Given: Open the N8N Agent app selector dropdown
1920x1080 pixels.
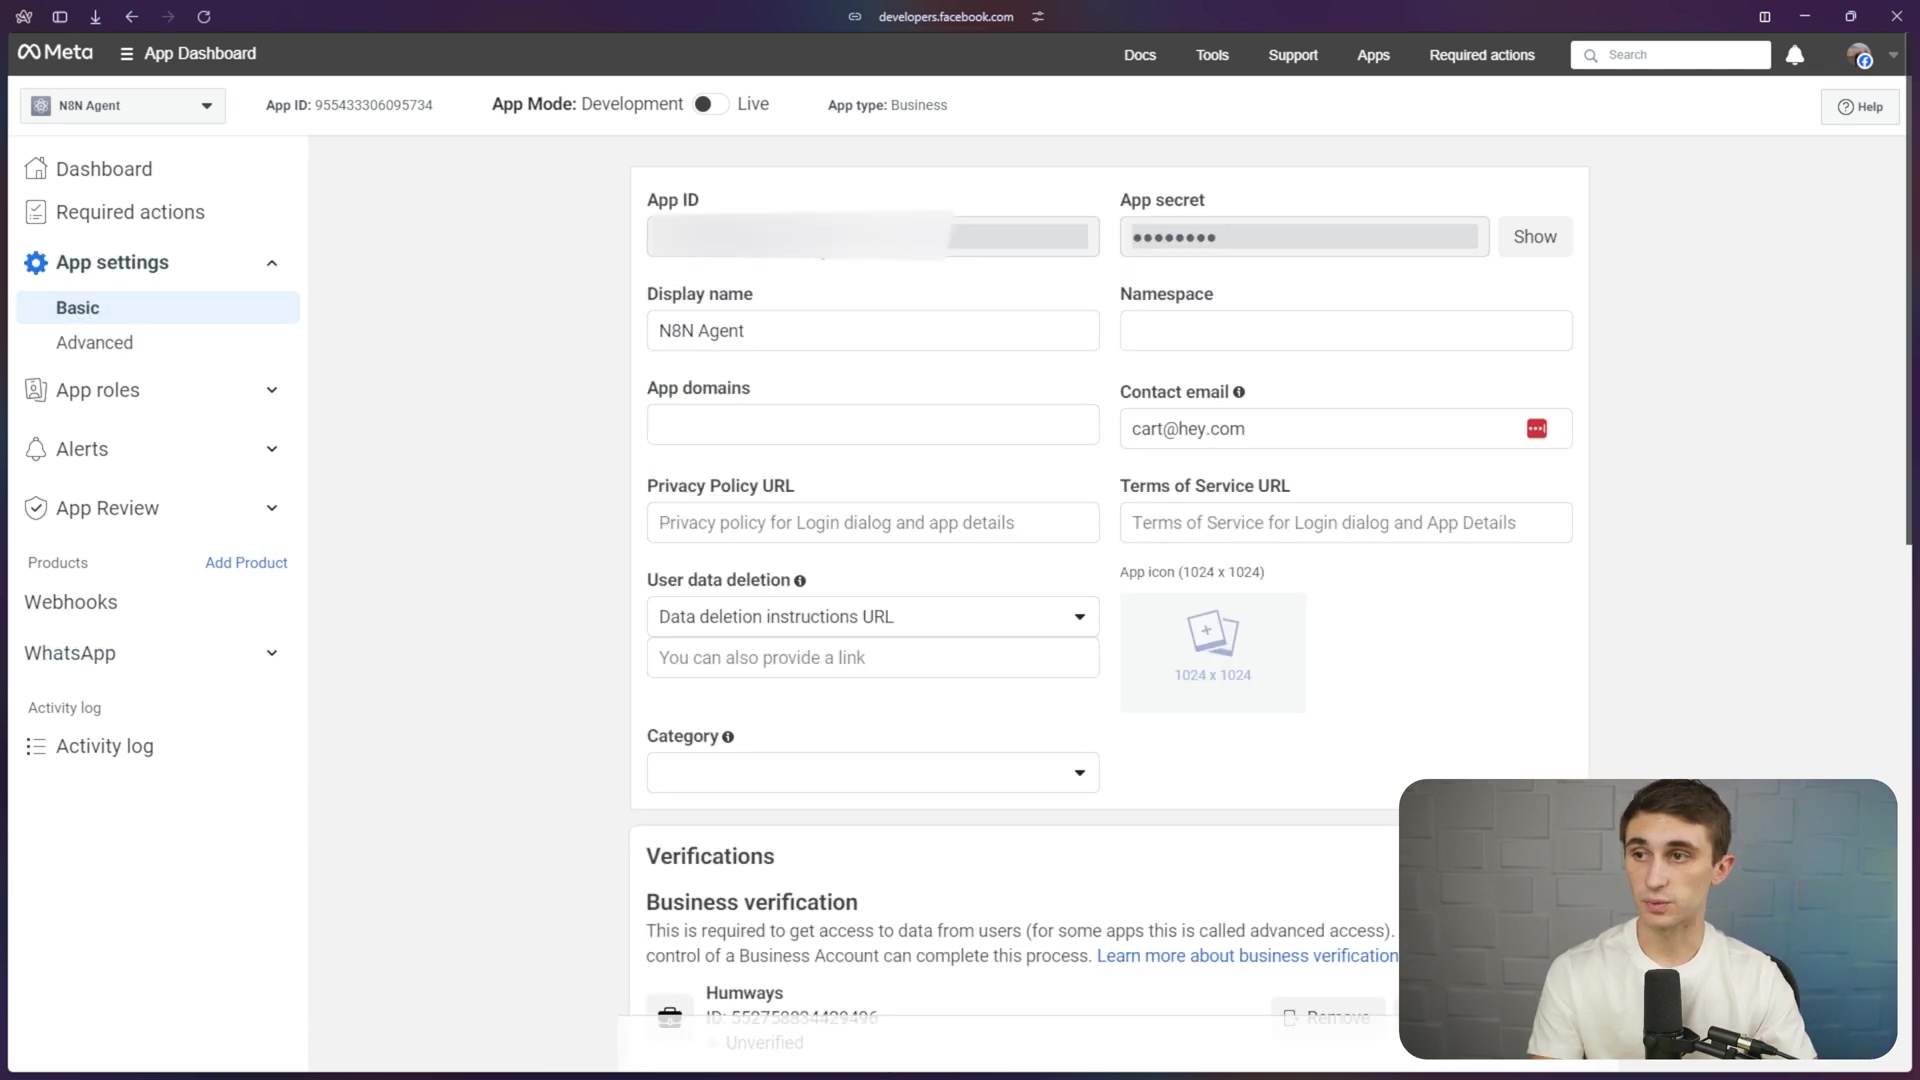Looking at the screenshot, I should pyautogui.click(x=123, y=106).
